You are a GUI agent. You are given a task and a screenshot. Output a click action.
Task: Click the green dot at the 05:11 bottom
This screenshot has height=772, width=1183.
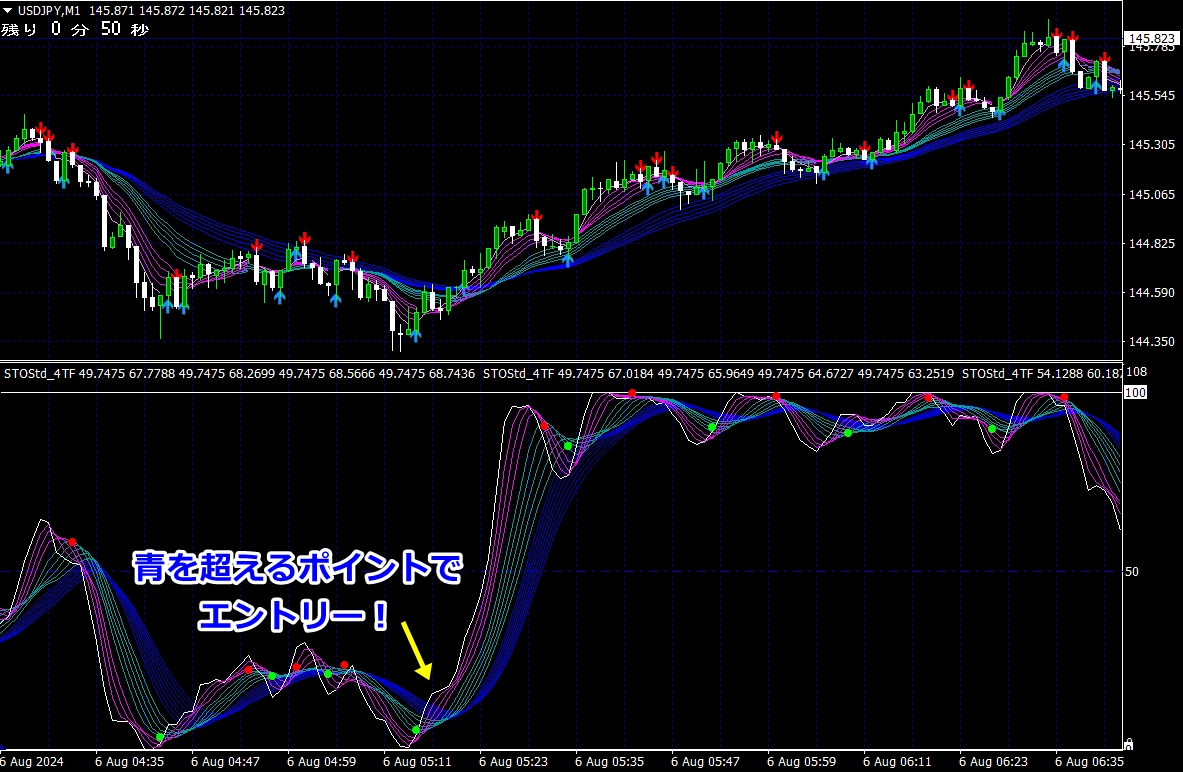click(416, 730)
